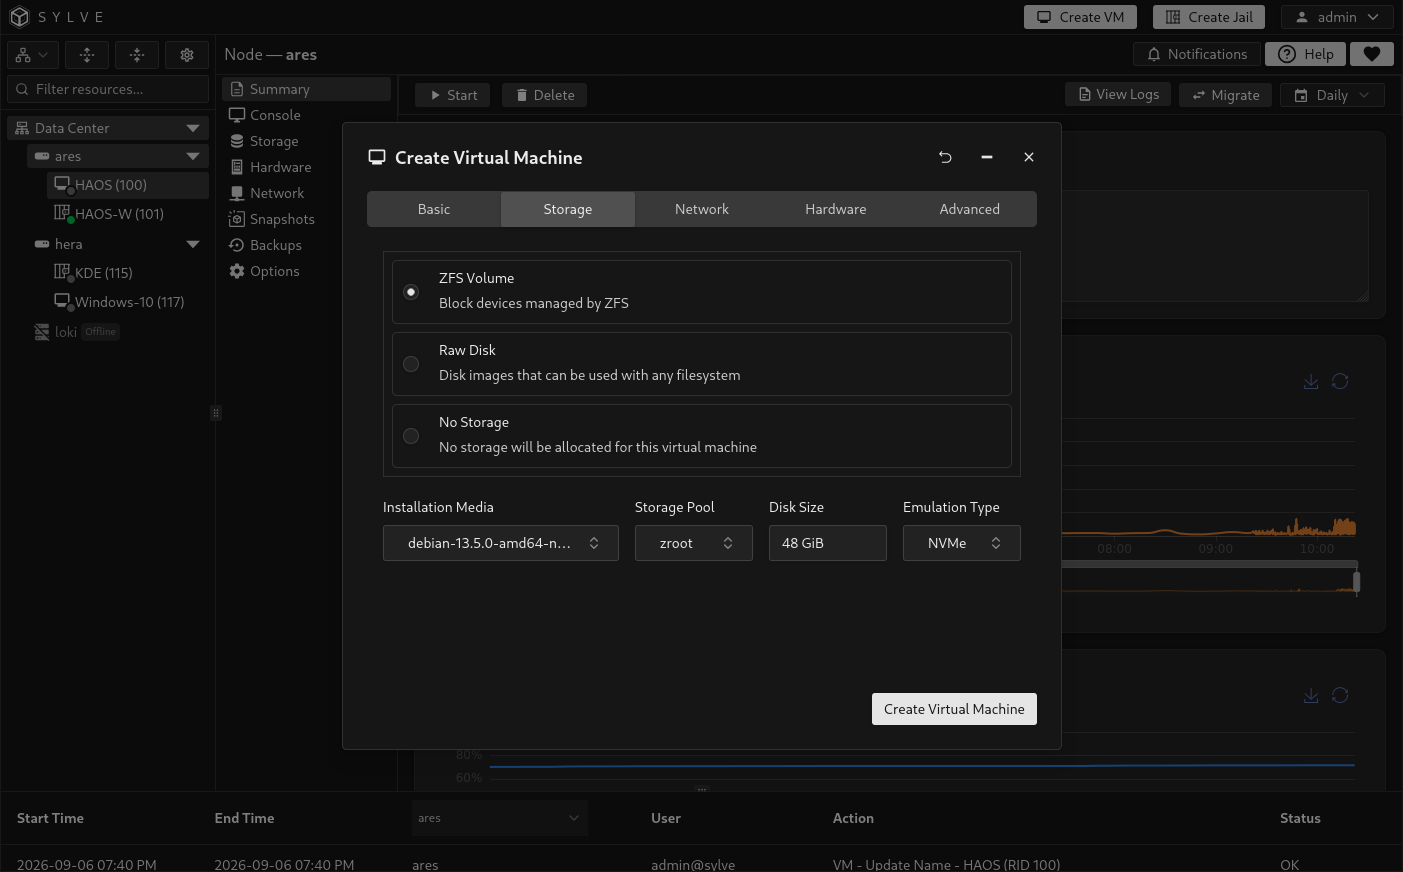Screen dimensions: 1403x872
Task: Open the Help button
Action: (1306, 54)
